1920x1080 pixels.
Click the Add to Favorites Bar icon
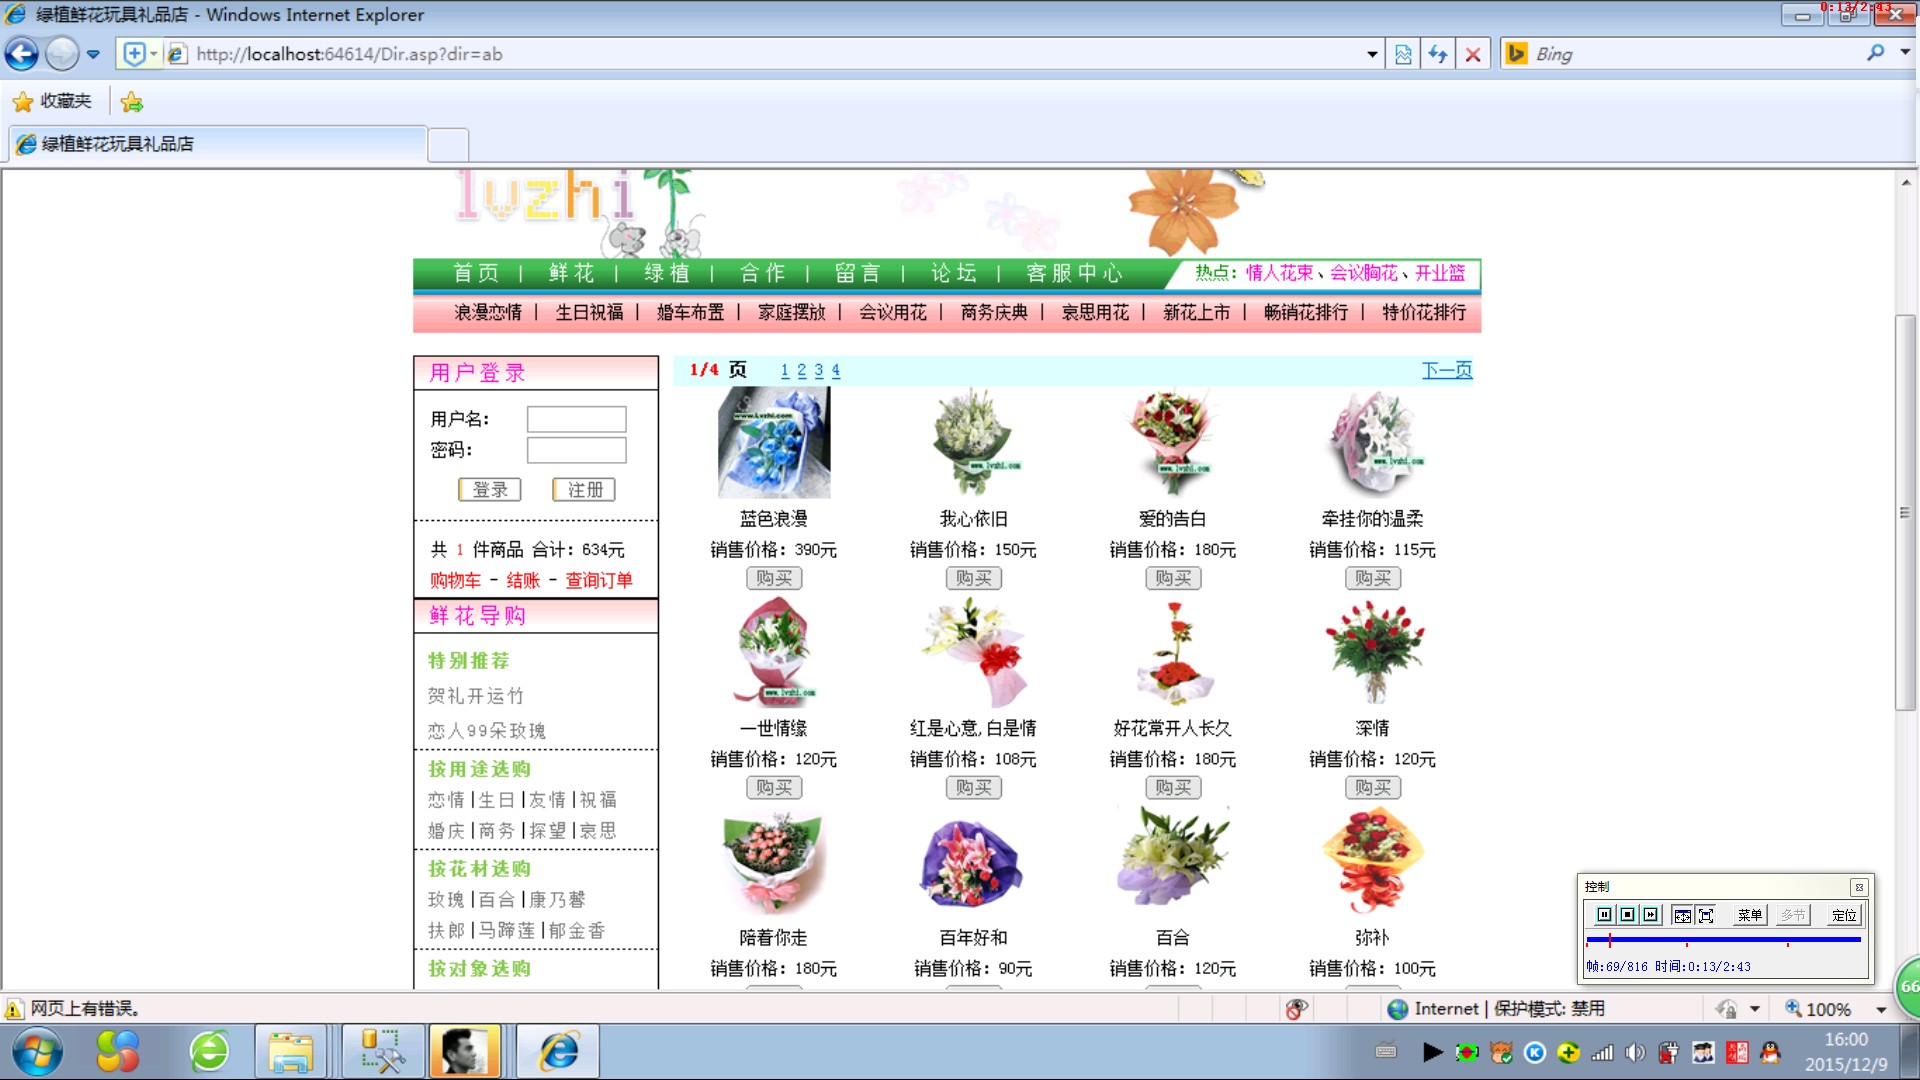131,101
